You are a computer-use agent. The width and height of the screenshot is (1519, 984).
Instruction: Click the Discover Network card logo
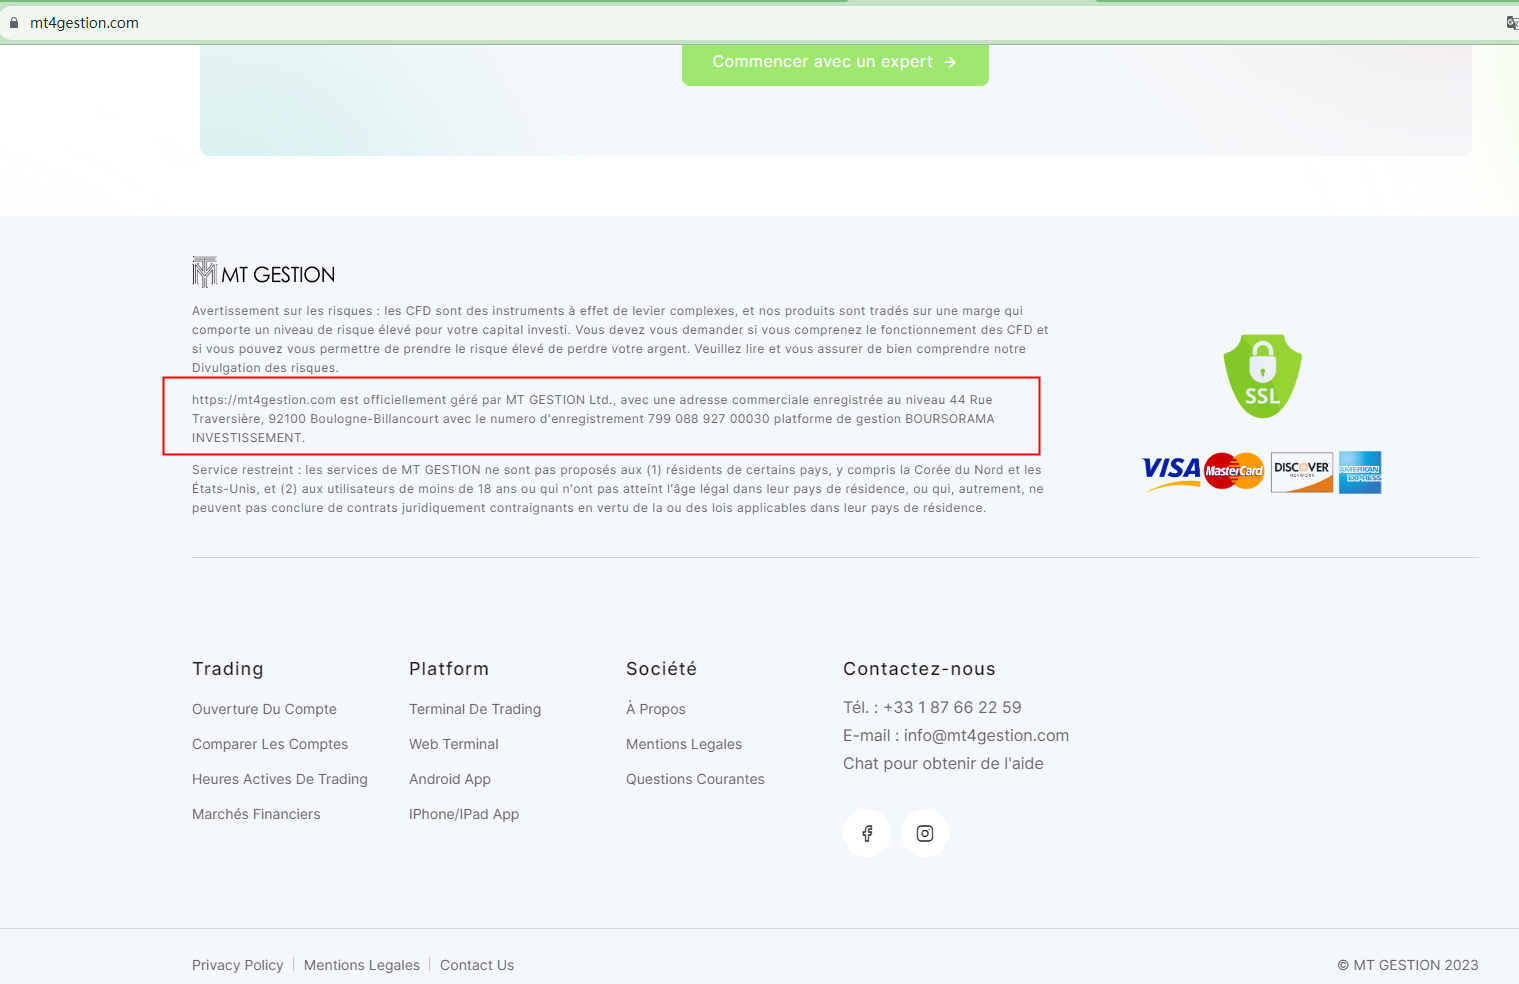click(1302, 472)
